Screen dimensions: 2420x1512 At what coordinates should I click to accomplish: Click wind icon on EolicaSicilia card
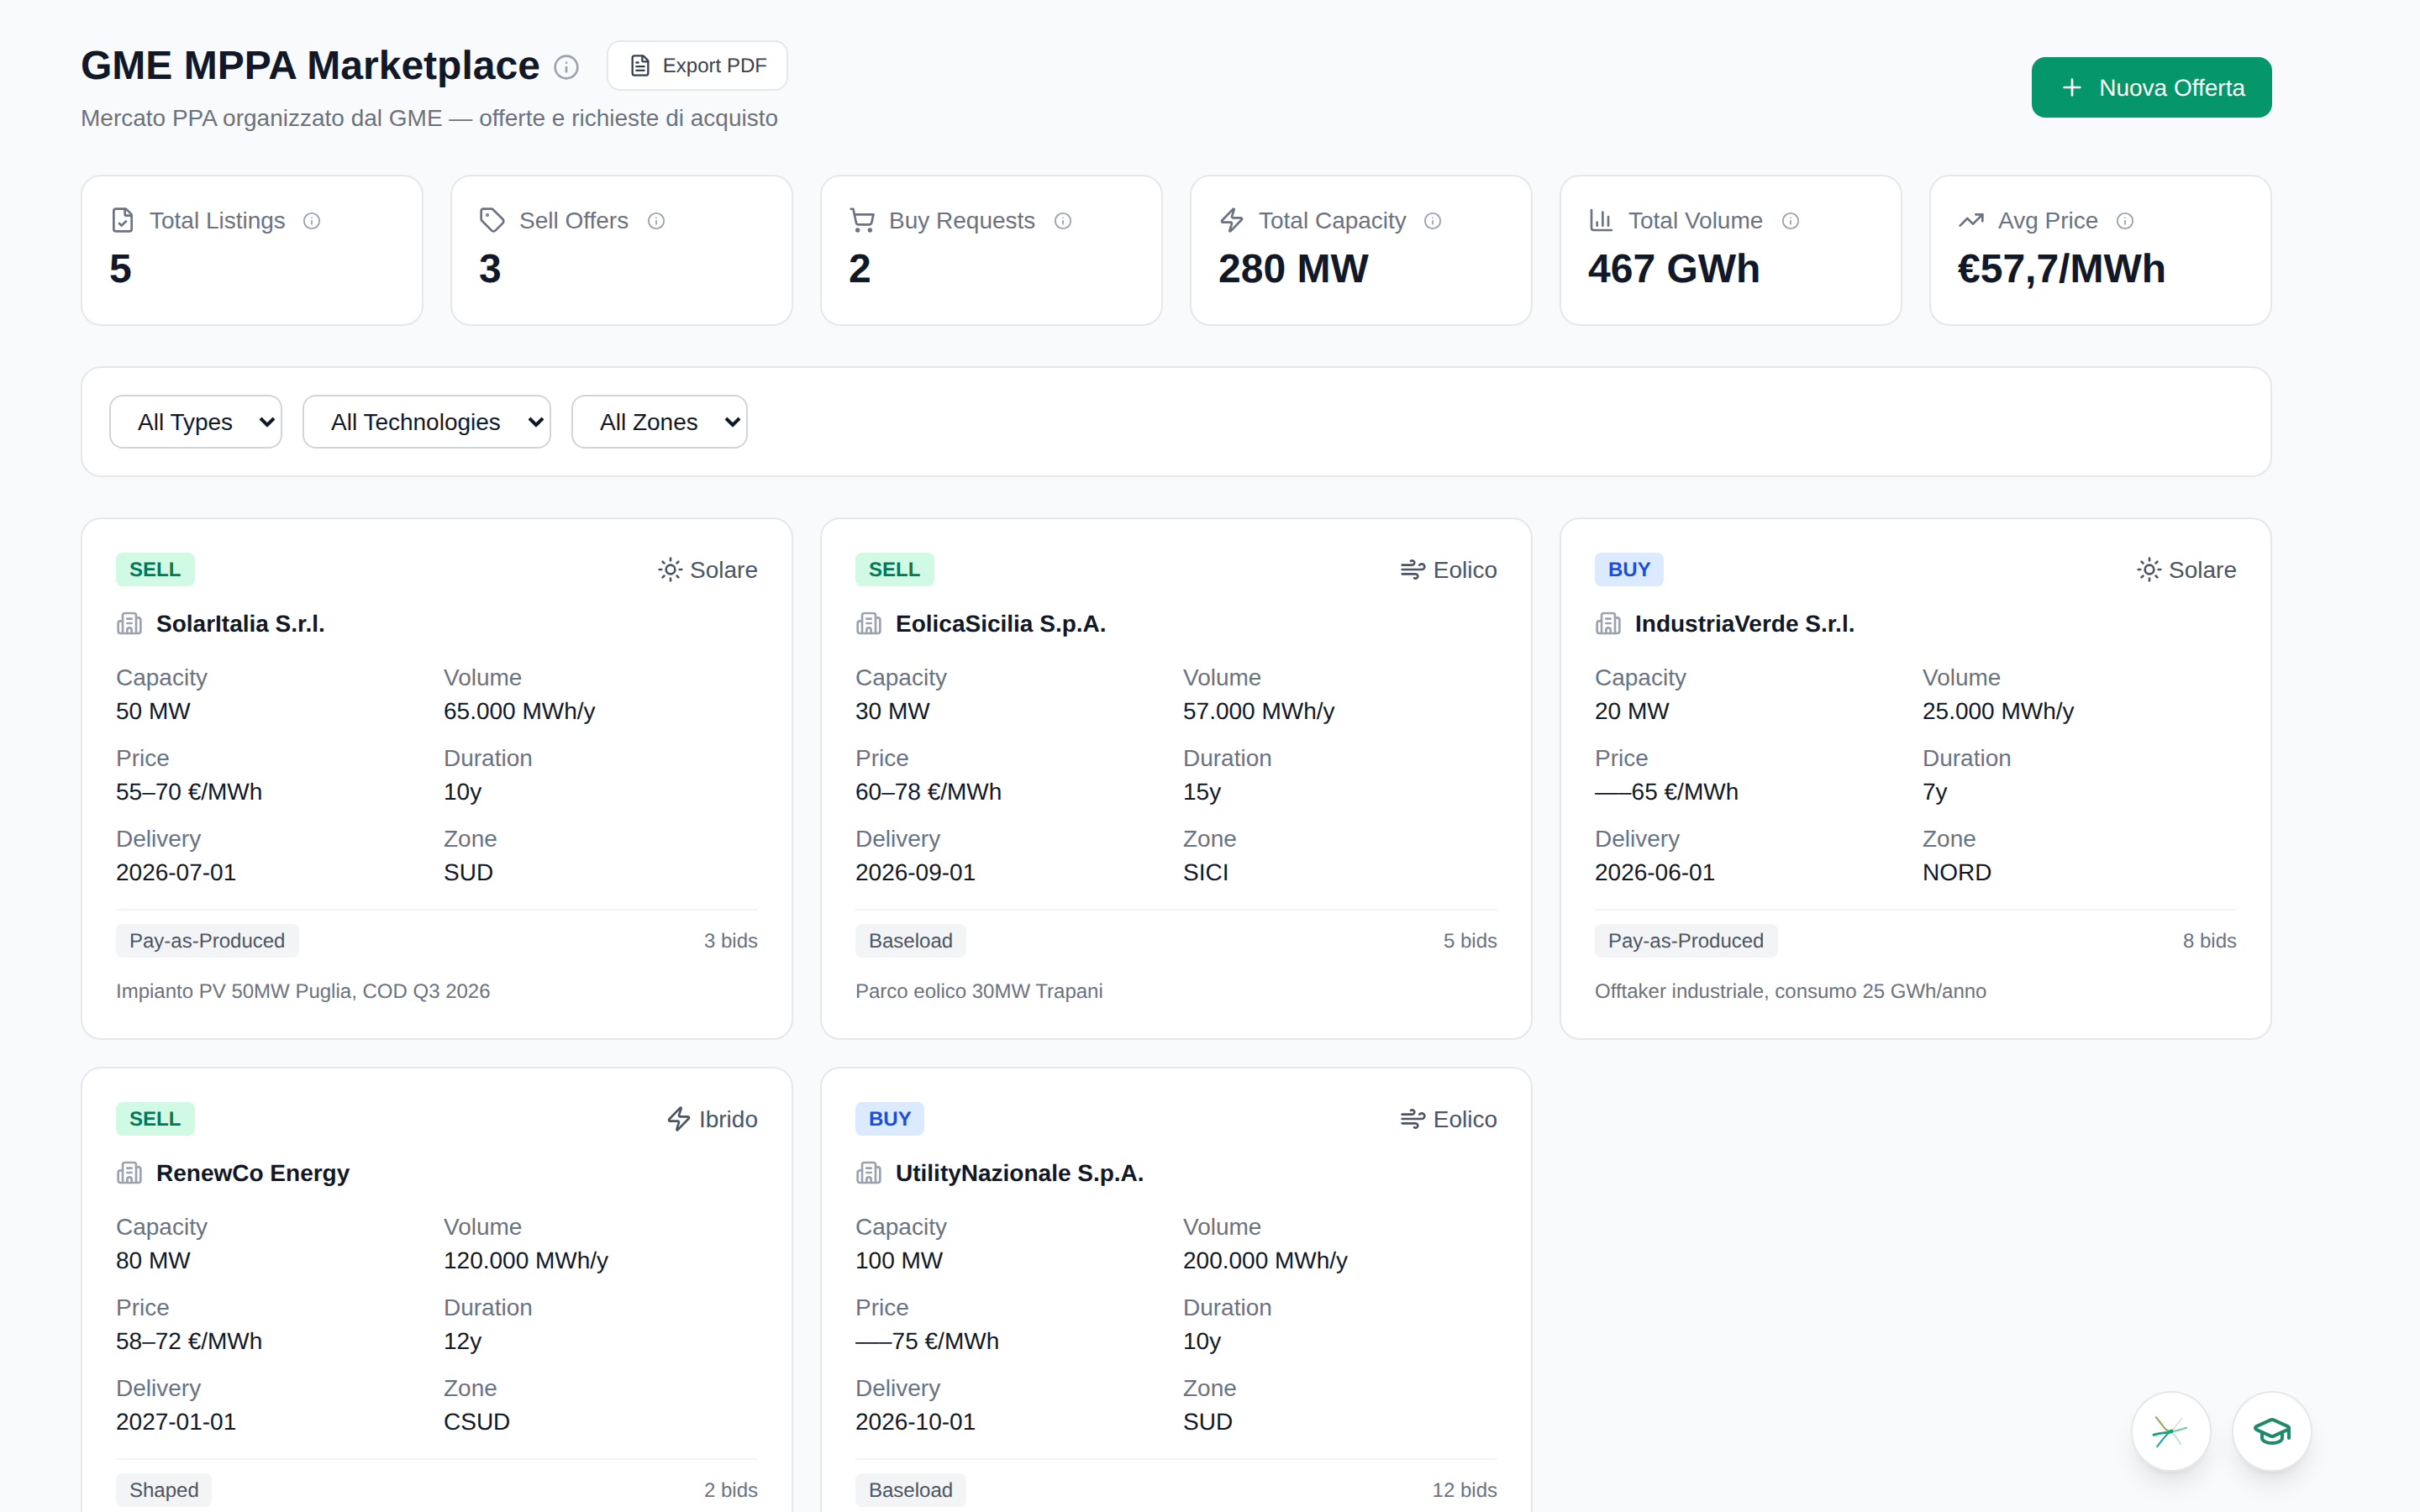click(x=1413, y=569)
